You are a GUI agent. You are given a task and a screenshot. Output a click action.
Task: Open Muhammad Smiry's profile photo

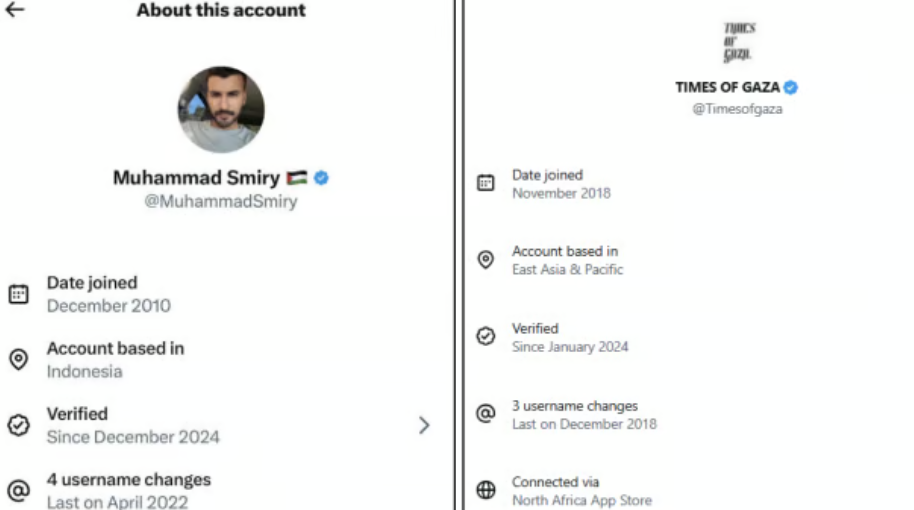click(221, 109)
